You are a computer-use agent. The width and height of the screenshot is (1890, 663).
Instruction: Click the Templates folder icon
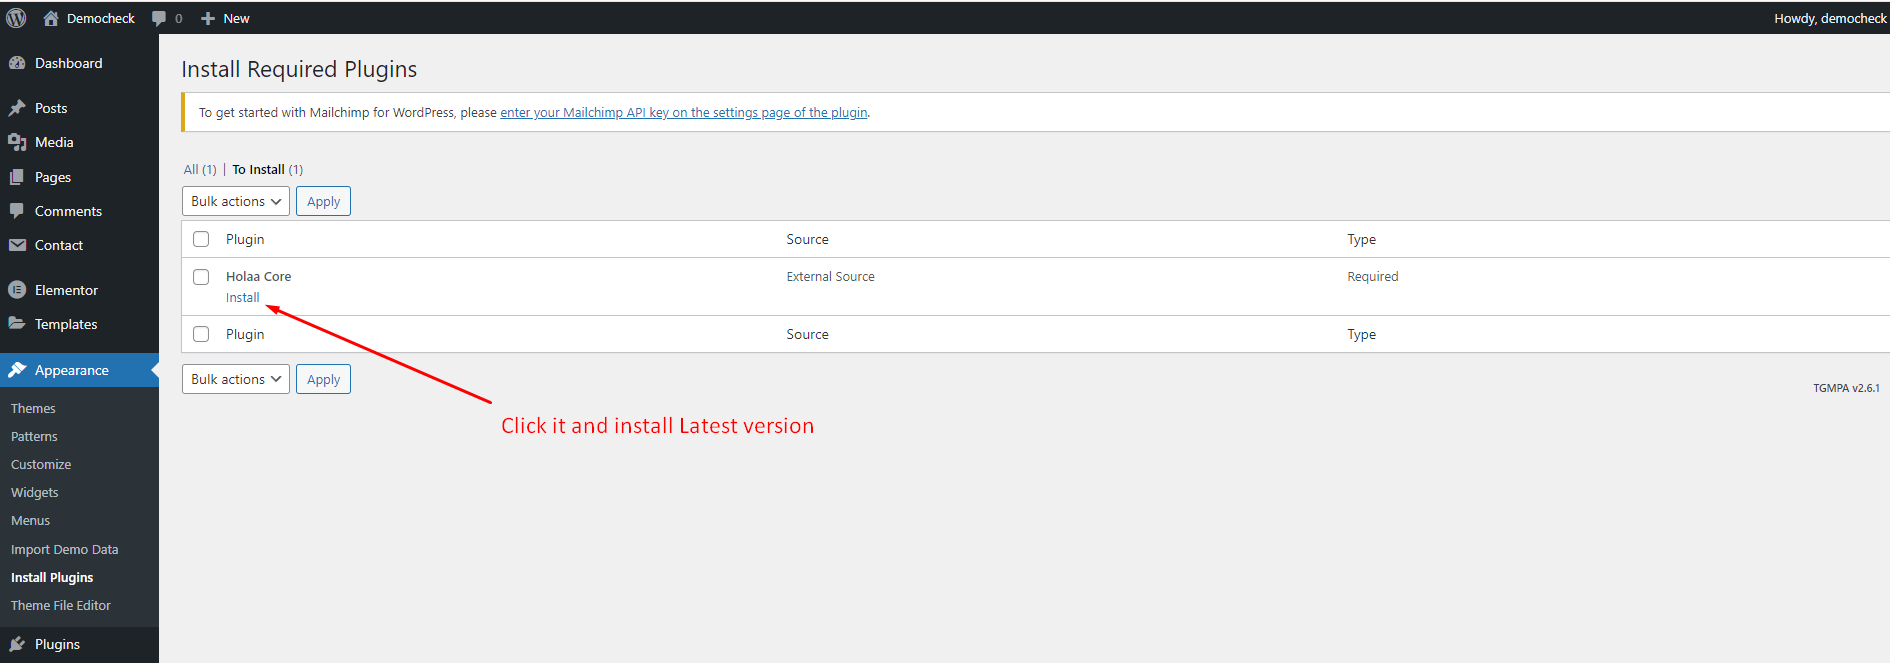click(17, 324)
